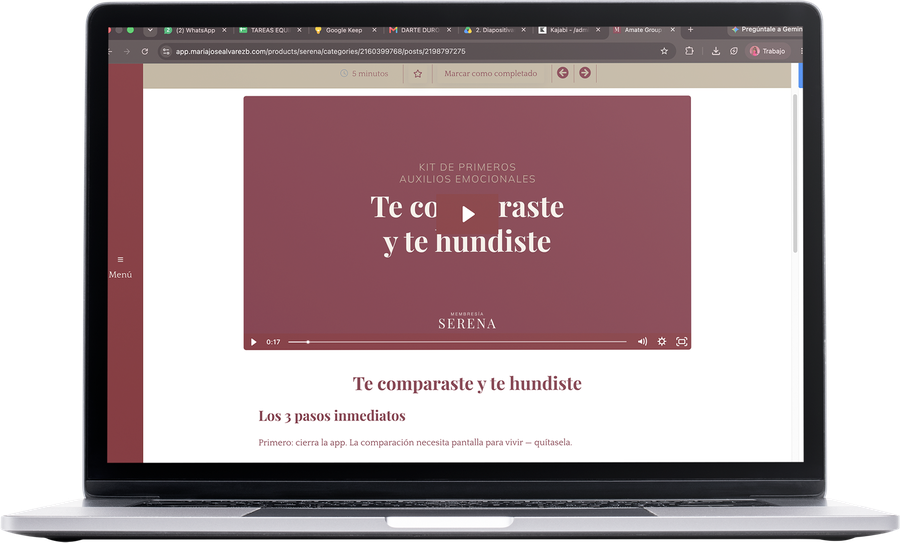Close the Kajabi admin tab
This screenshot has height=543, width=900.
pos(598,30)
